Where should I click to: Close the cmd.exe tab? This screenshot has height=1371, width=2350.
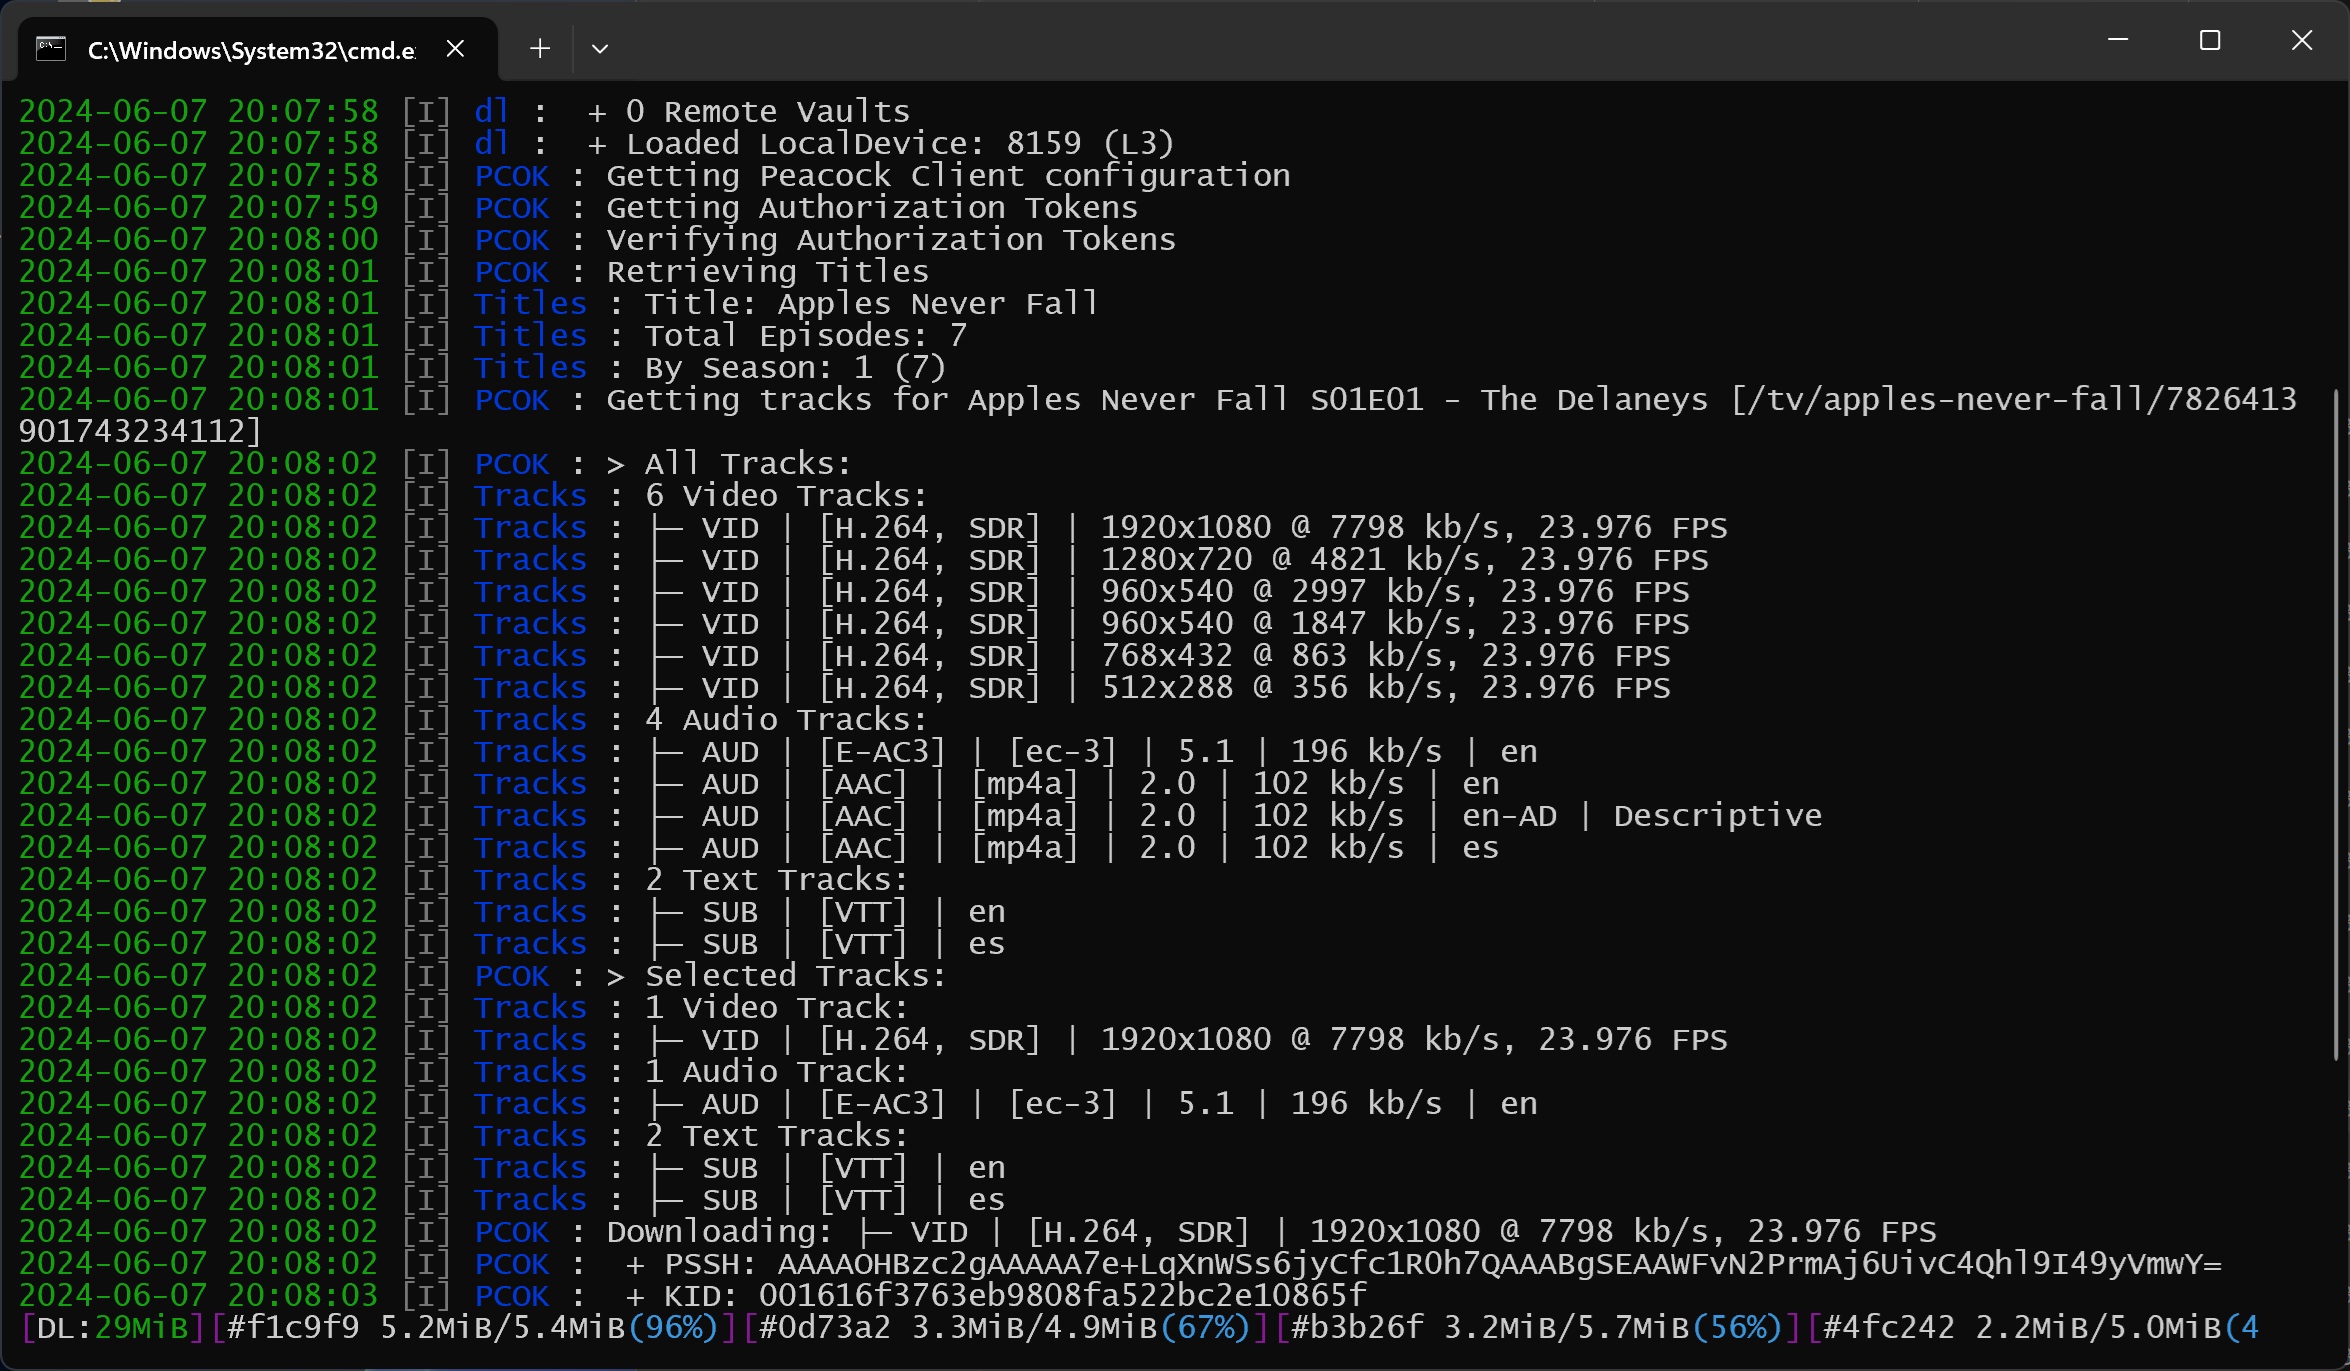click(x=455, y=48)
